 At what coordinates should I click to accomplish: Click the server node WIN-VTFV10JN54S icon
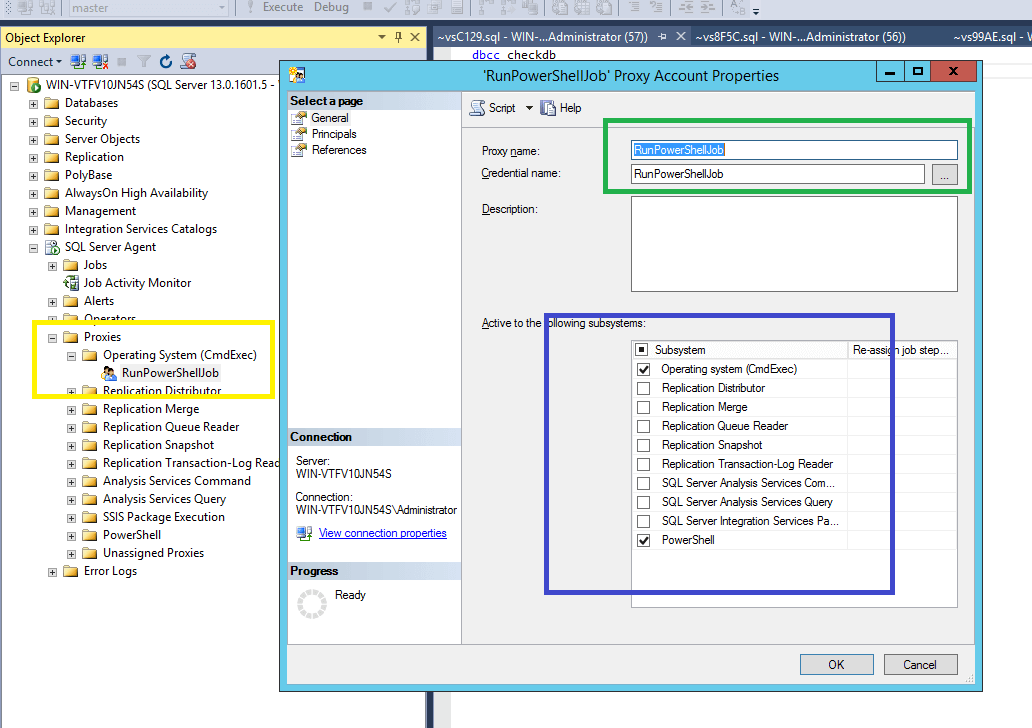[34, 85]
